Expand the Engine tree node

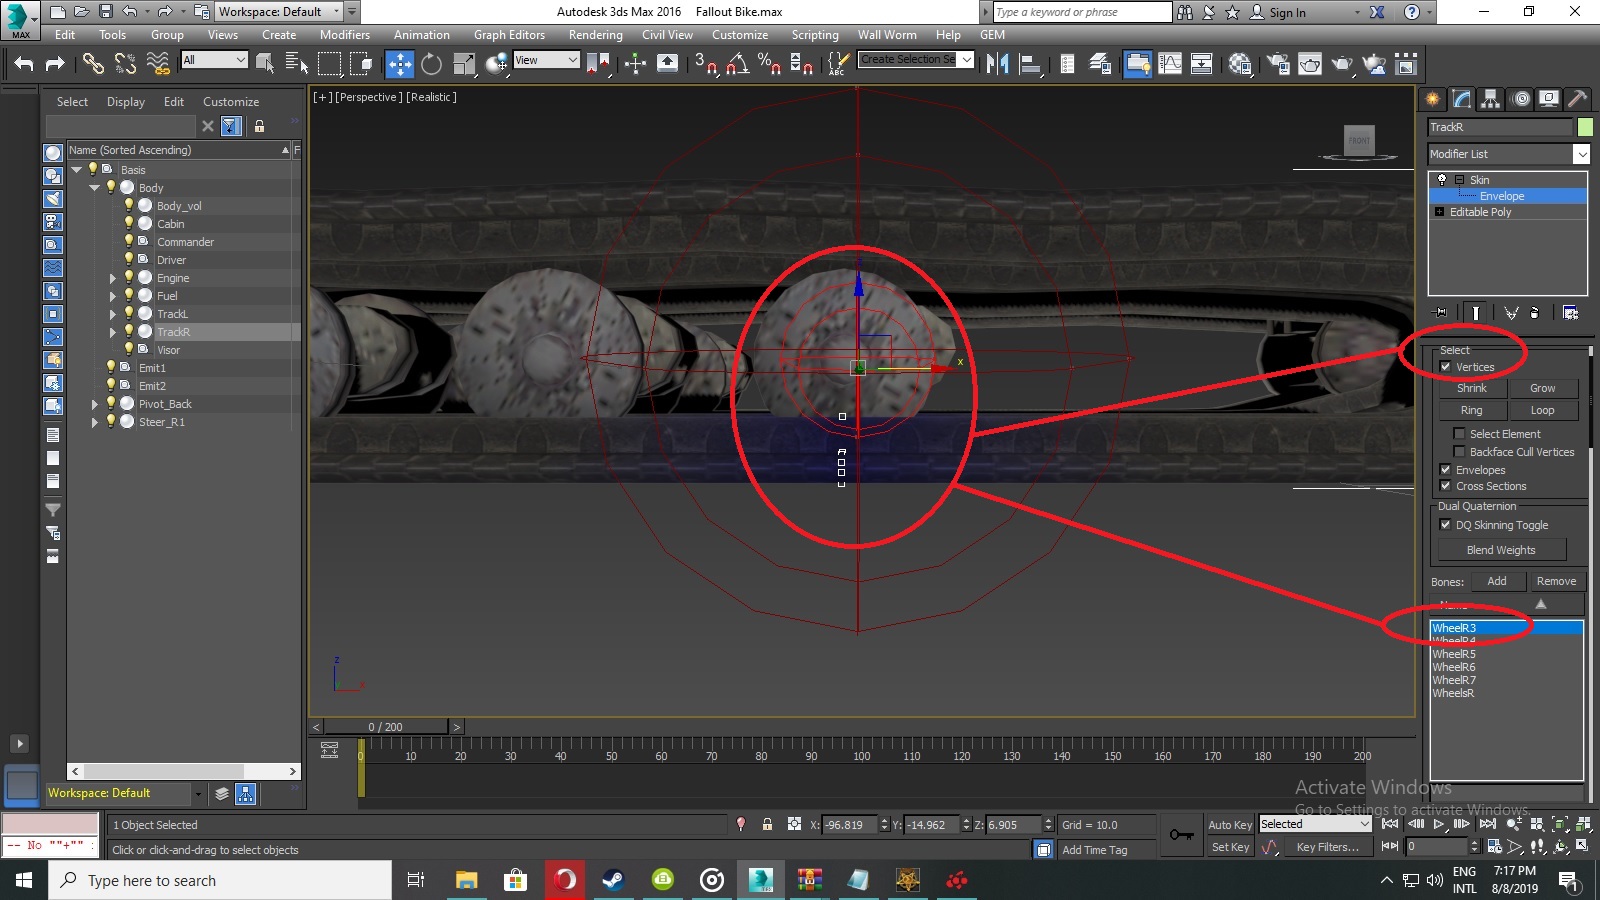[x=113, y=278]
